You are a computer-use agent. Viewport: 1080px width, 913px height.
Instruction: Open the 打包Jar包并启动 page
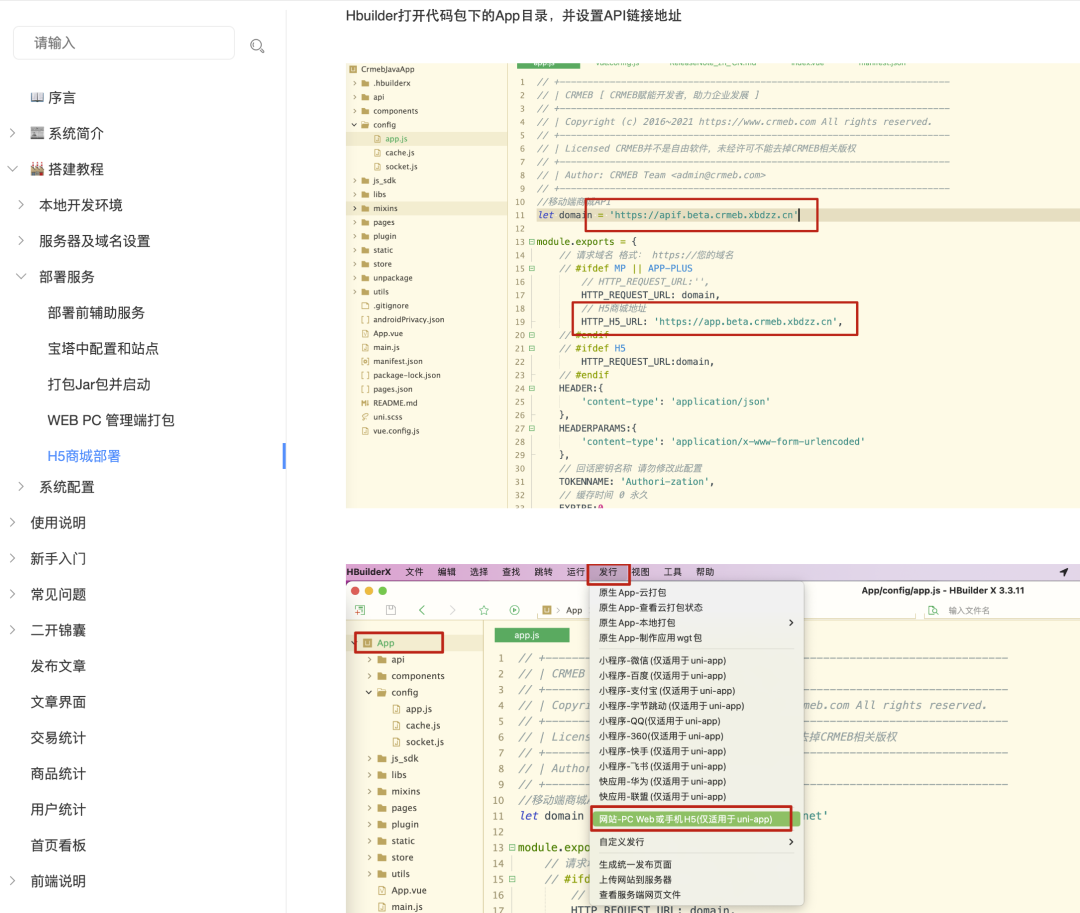click(x=99, y=384)
